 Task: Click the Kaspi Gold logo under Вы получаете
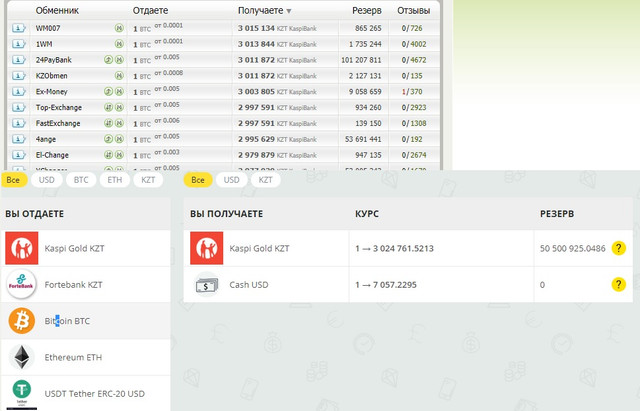pos(207,248)
